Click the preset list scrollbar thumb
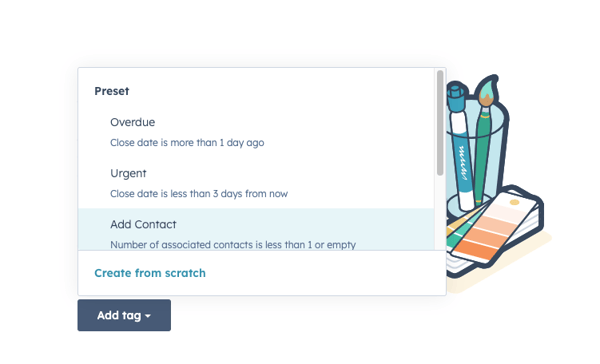Screen dimensions: 600x364 click(x=440, y=122)
